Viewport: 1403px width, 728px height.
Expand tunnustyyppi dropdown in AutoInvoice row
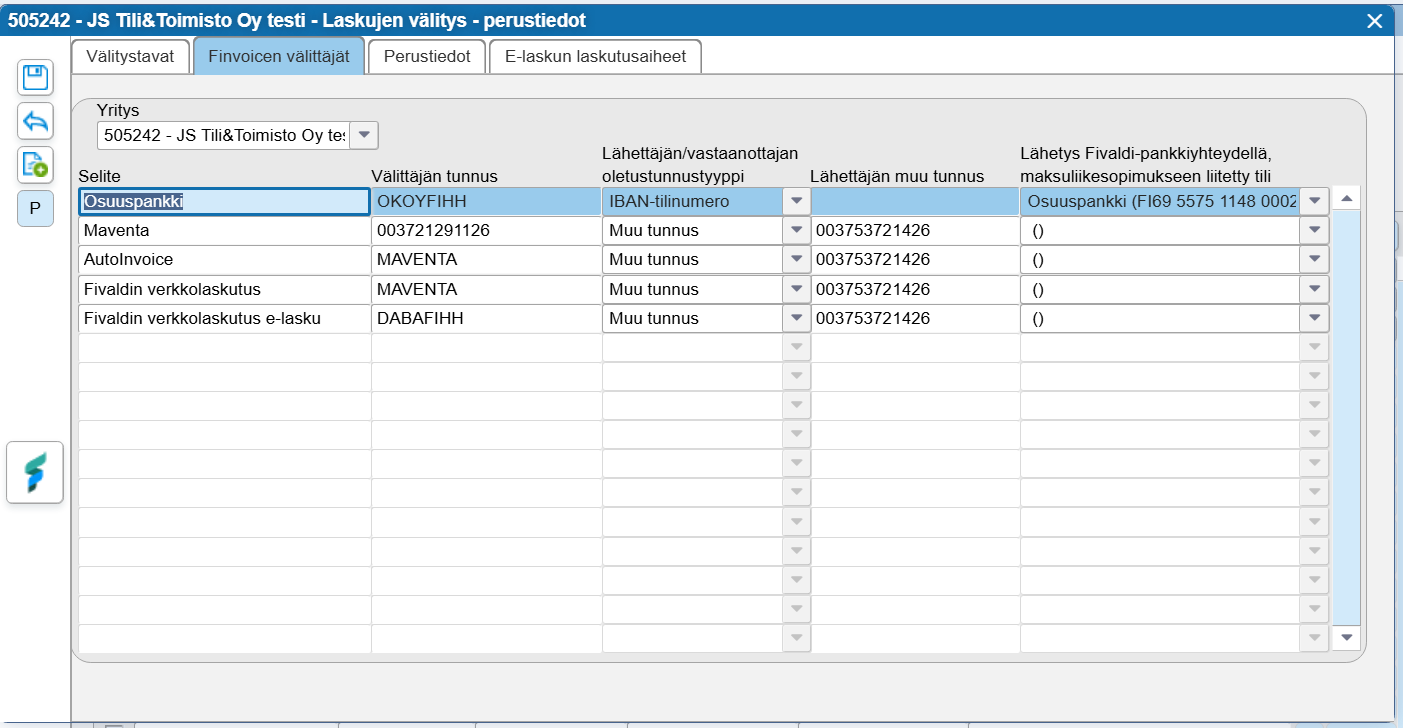click(796, 260)
